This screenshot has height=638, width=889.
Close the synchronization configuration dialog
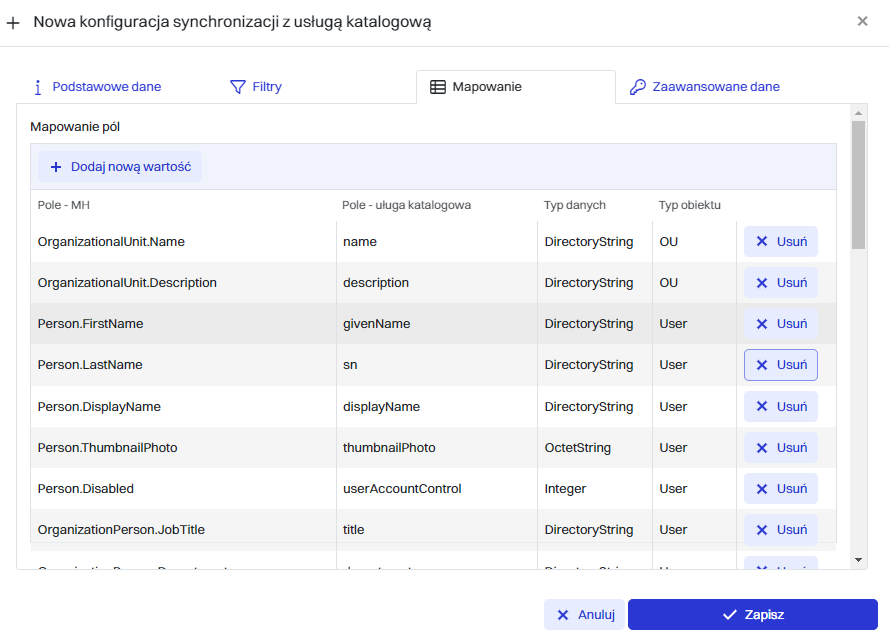click(x=862, y=21)
